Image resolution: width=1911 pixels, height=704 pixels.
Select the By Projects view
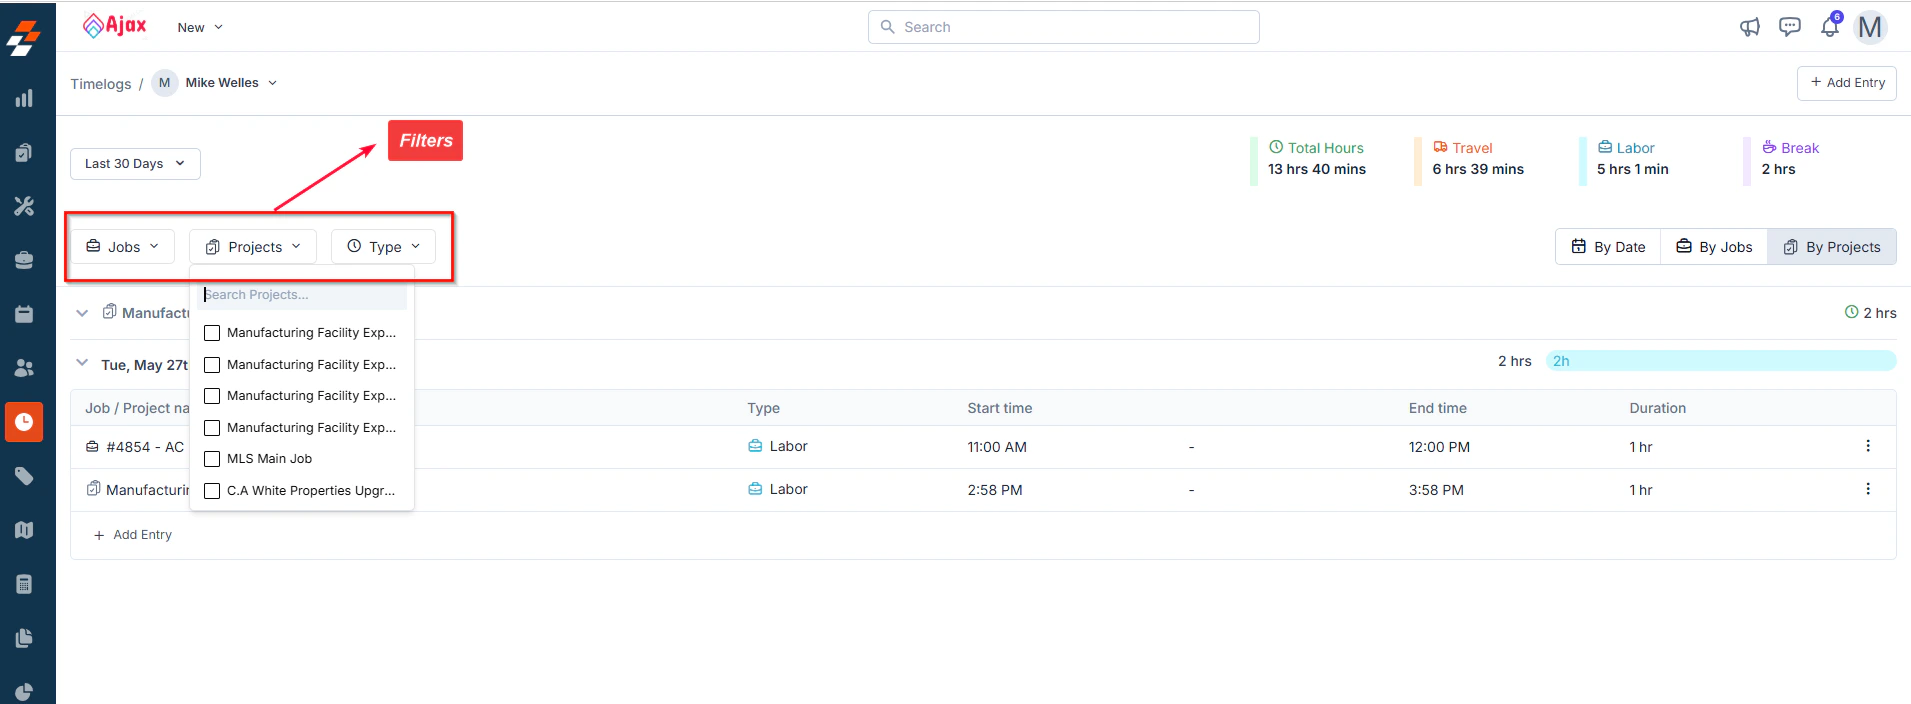coord(1832,247)
